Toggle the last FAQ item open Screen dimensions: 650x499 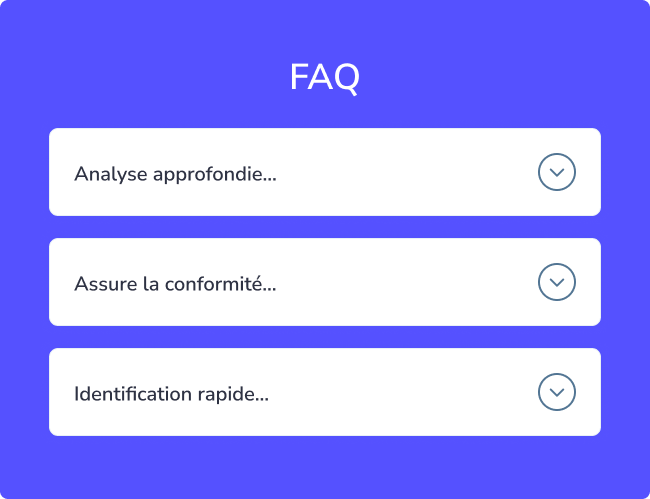(x=557, y=392)
